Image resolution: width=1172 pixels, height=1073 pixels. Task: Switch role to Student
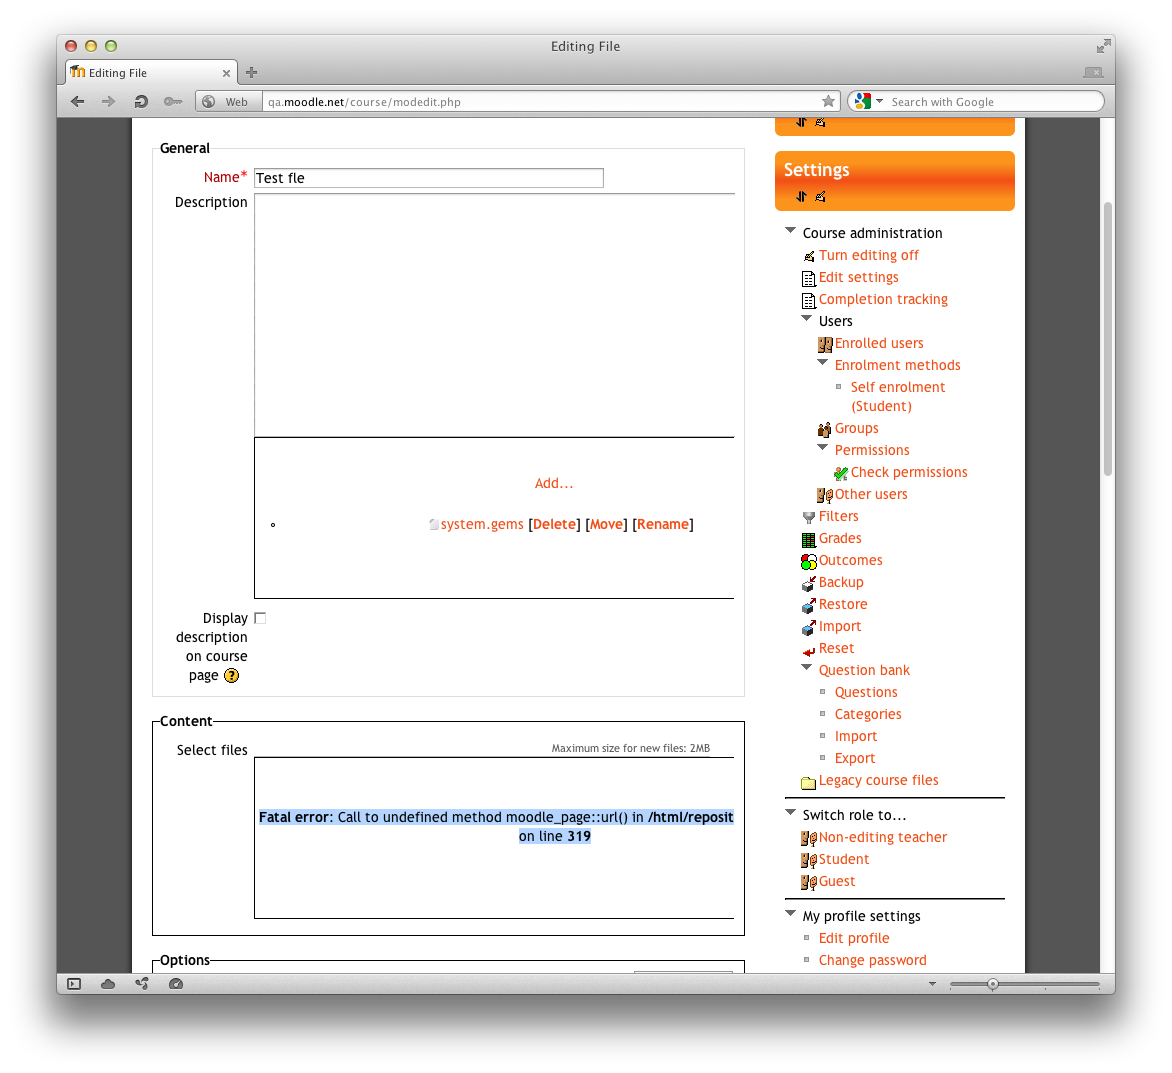pos(844,859)
